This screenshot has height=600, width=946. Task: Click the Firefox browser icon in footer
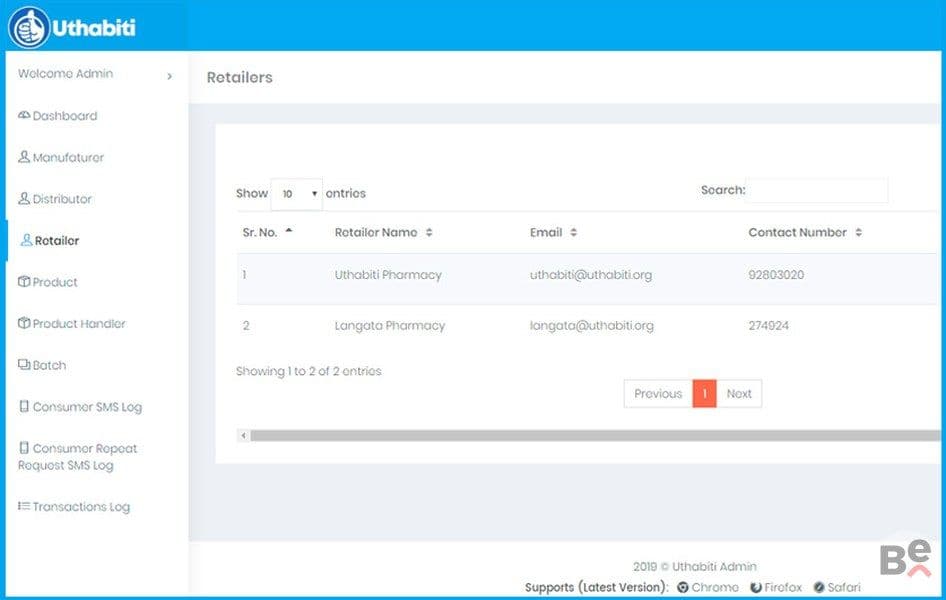point(756,587)
